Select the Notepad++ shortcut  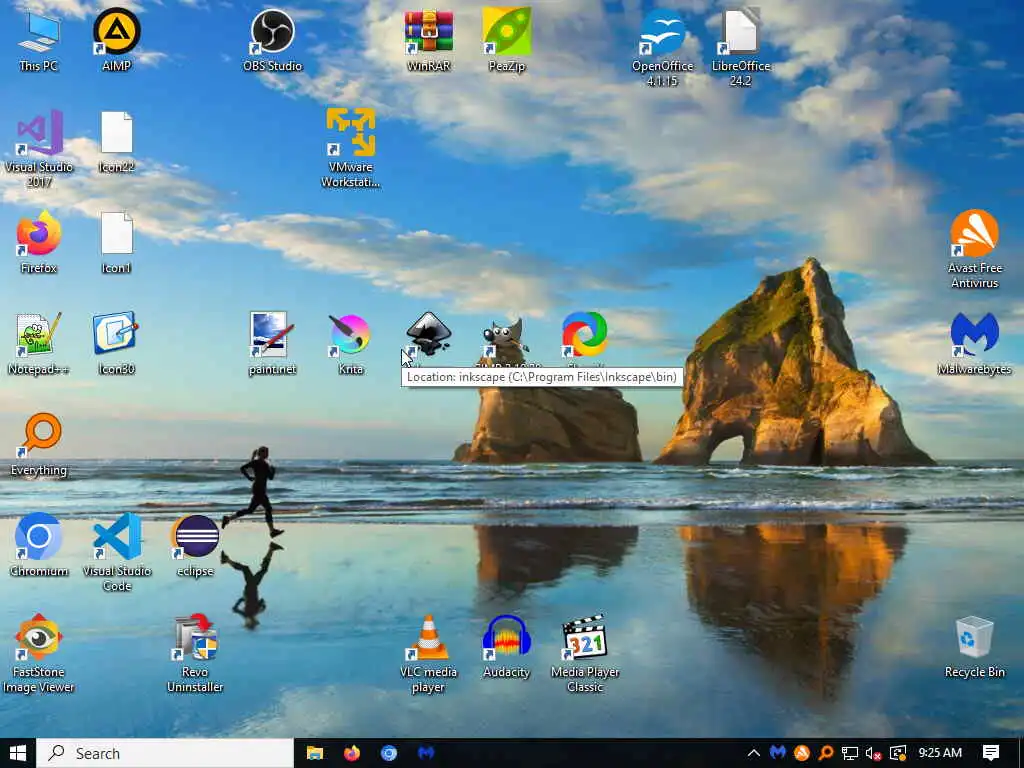coord(39,343)
